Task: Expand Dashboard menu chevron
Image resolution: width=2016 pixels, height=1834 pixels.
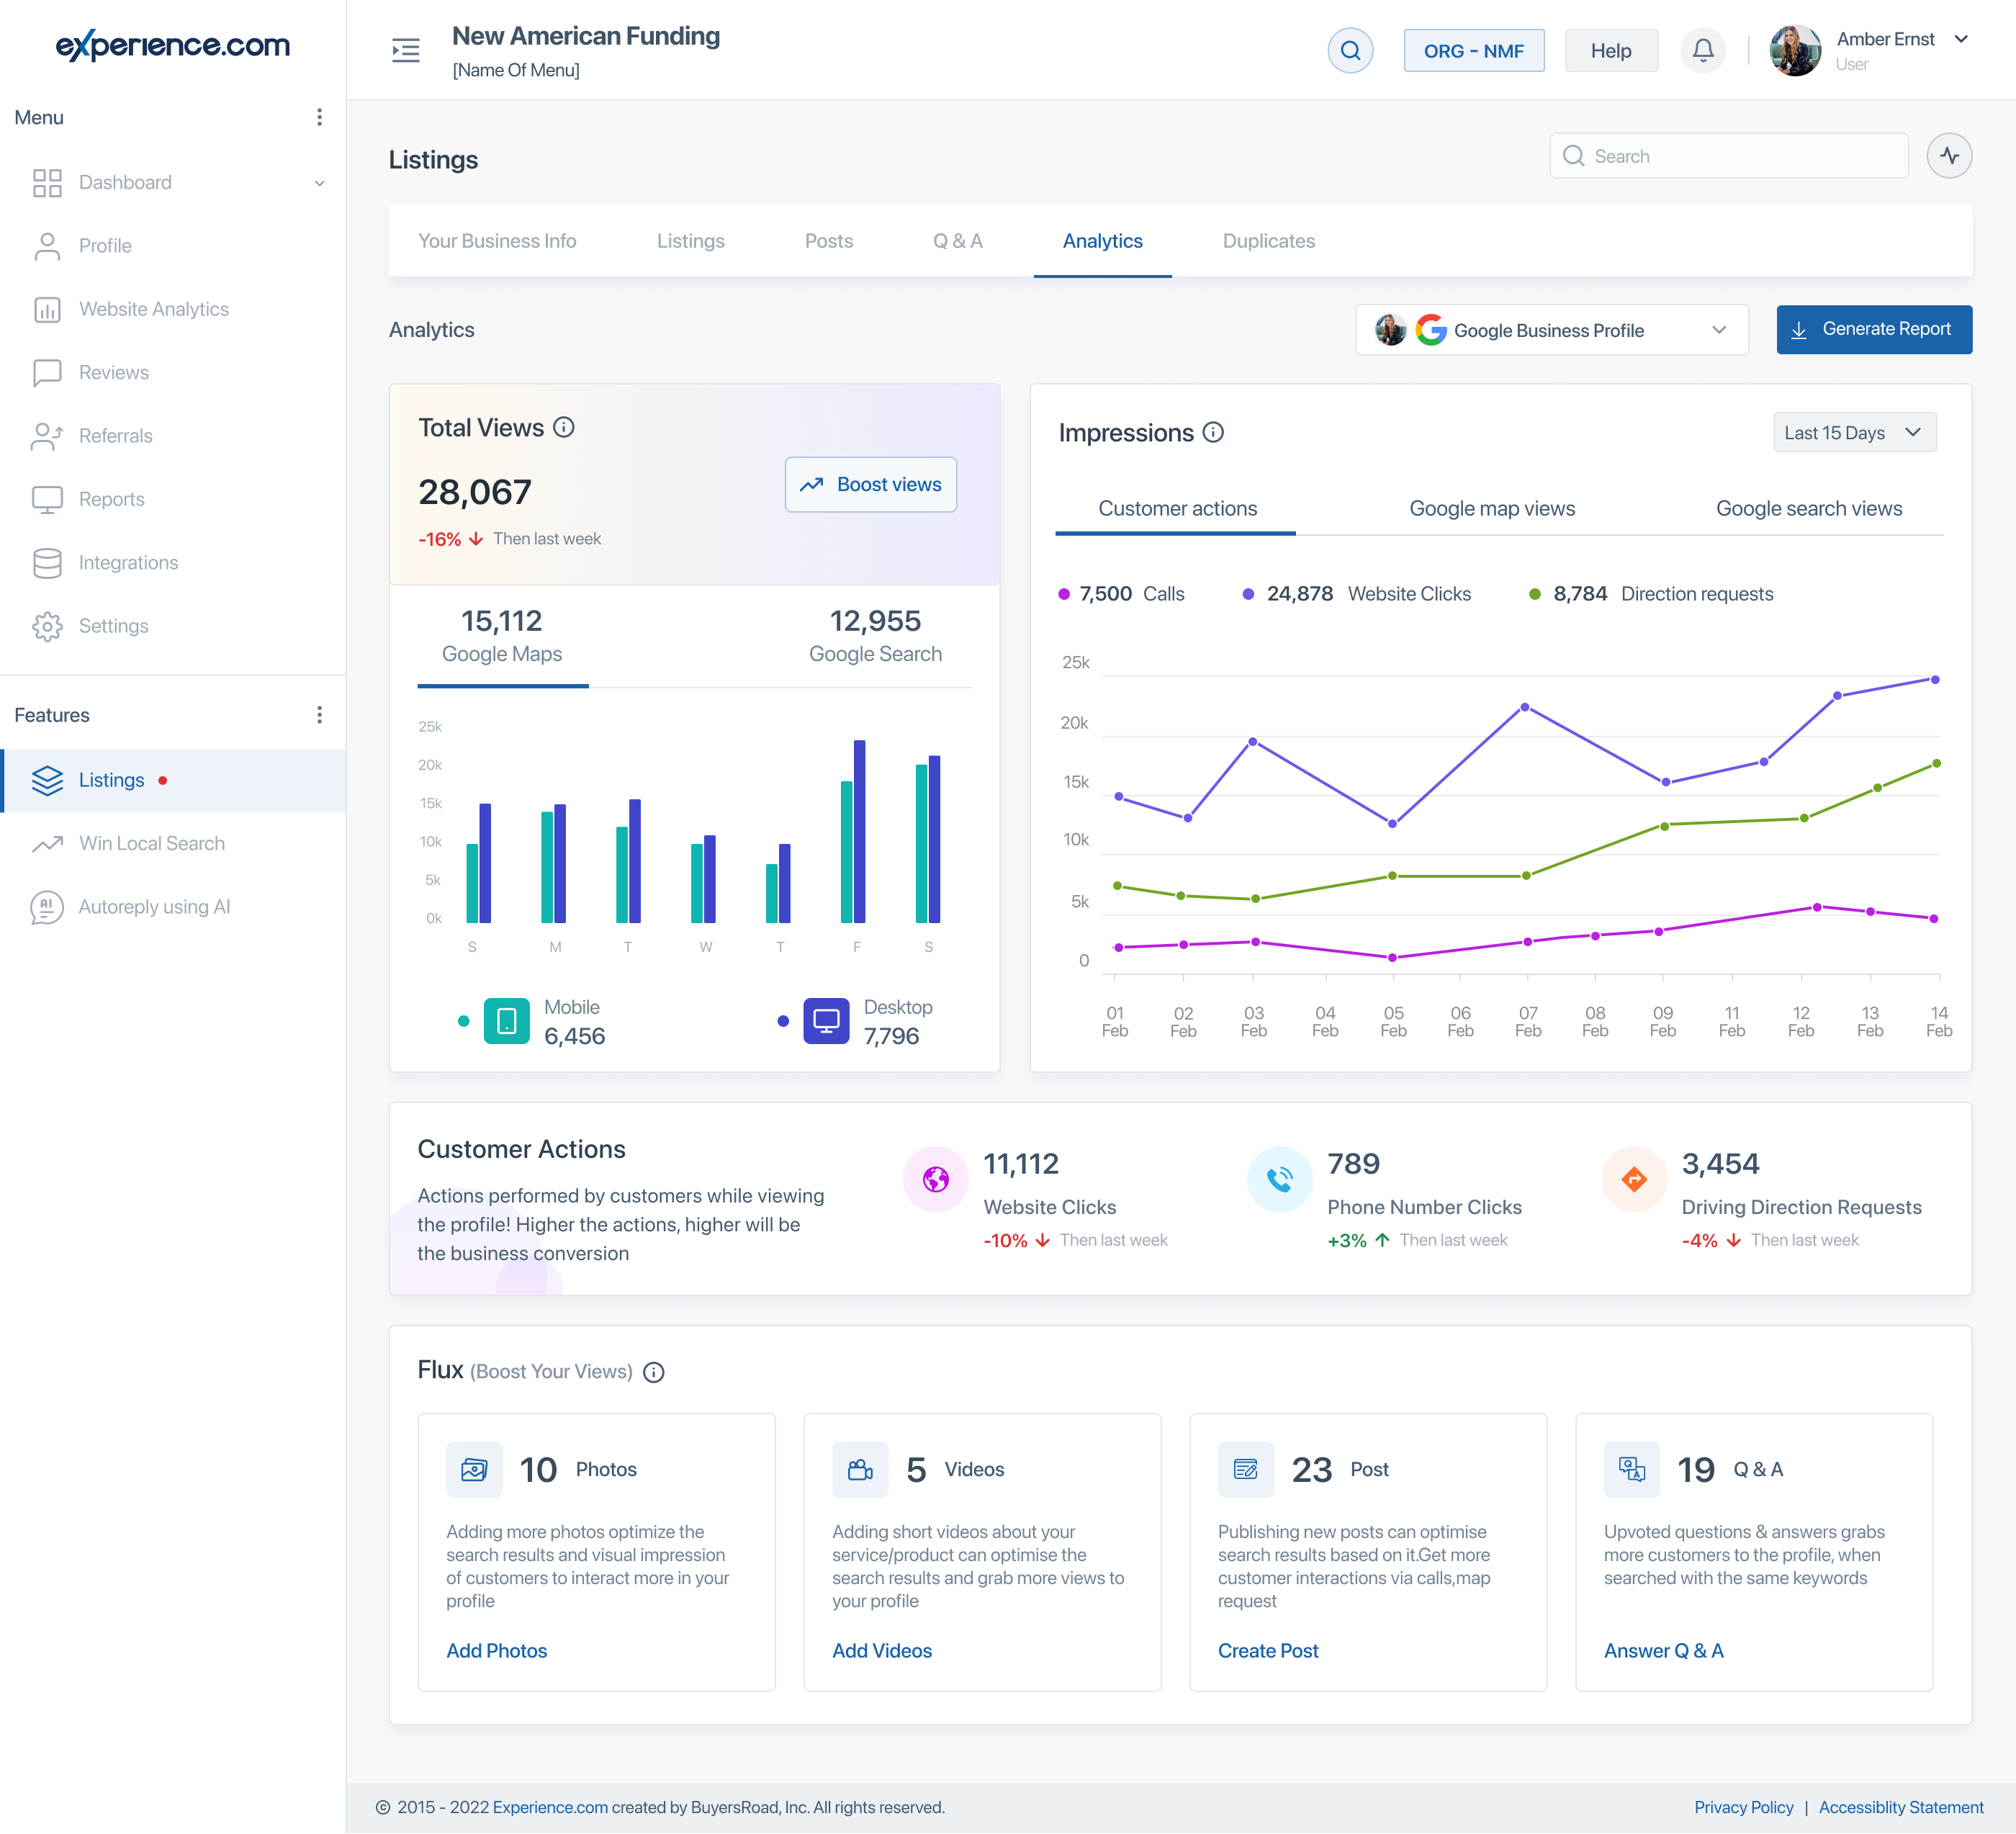Action: (319, 183)
